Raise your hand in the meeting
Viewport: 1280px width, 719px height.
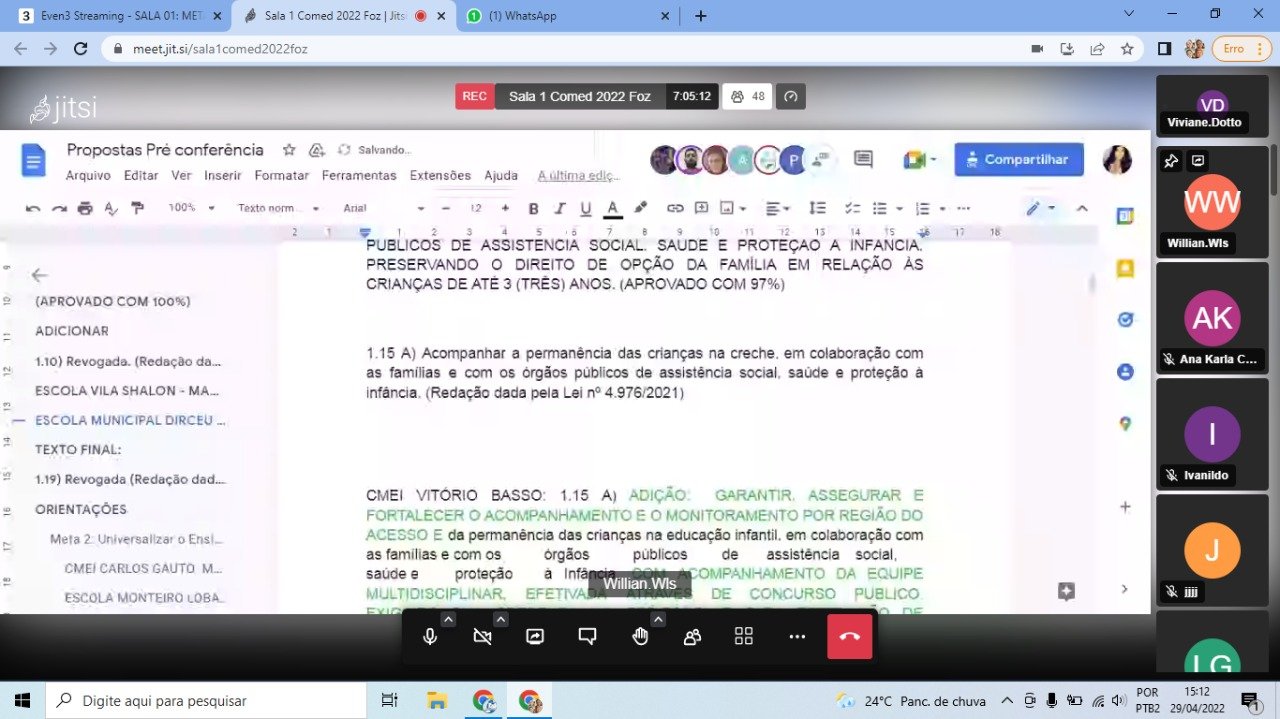click(x=640, y=637)
